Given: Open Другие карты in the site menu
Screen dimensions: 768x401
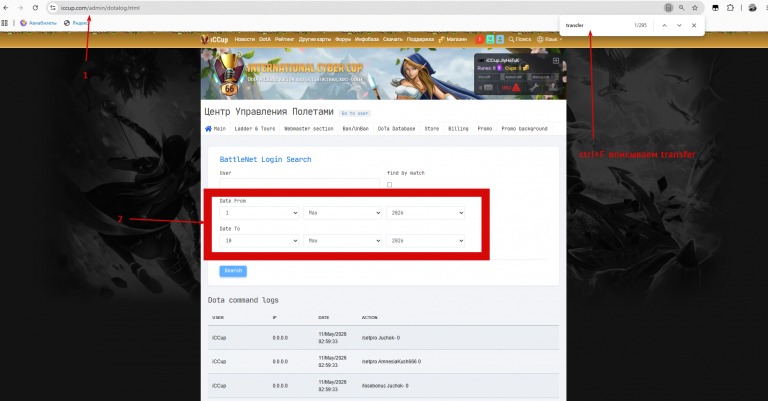Looking at the screenshot, I should pyautogui.click(x=315, y=39).
